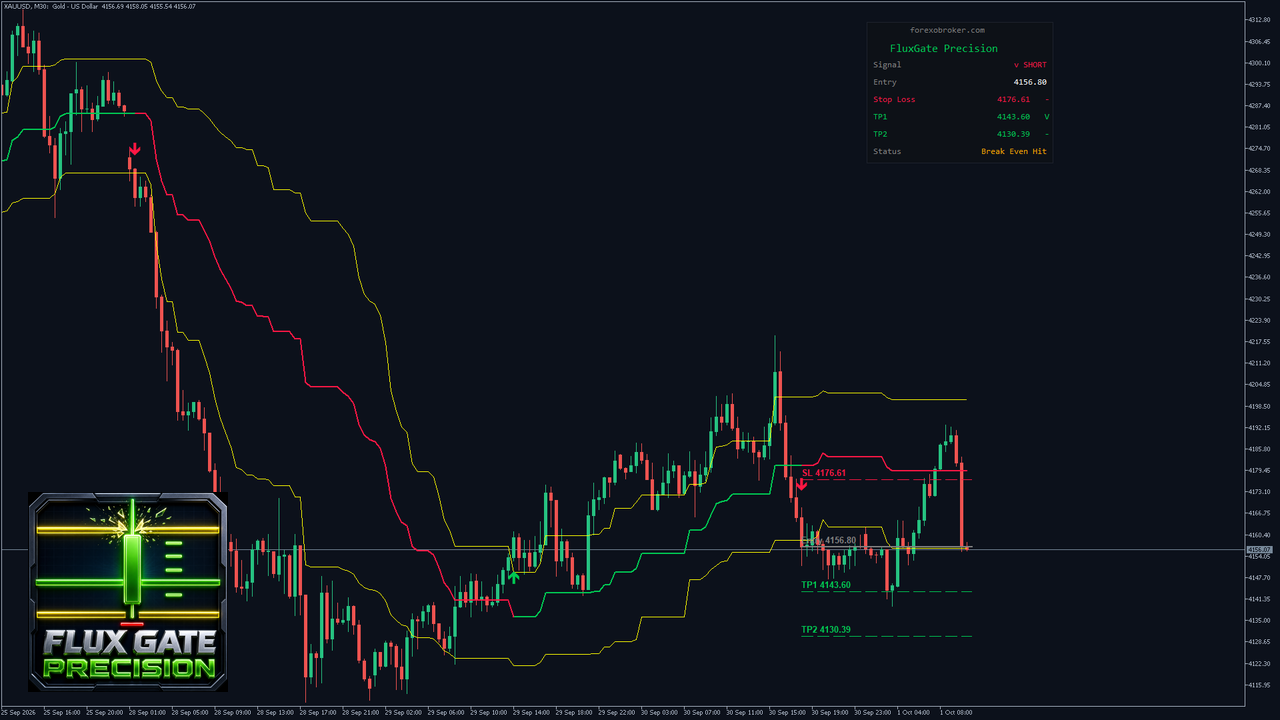Select the panel's Entry value 4156.80

click(x=1030, y=82)
